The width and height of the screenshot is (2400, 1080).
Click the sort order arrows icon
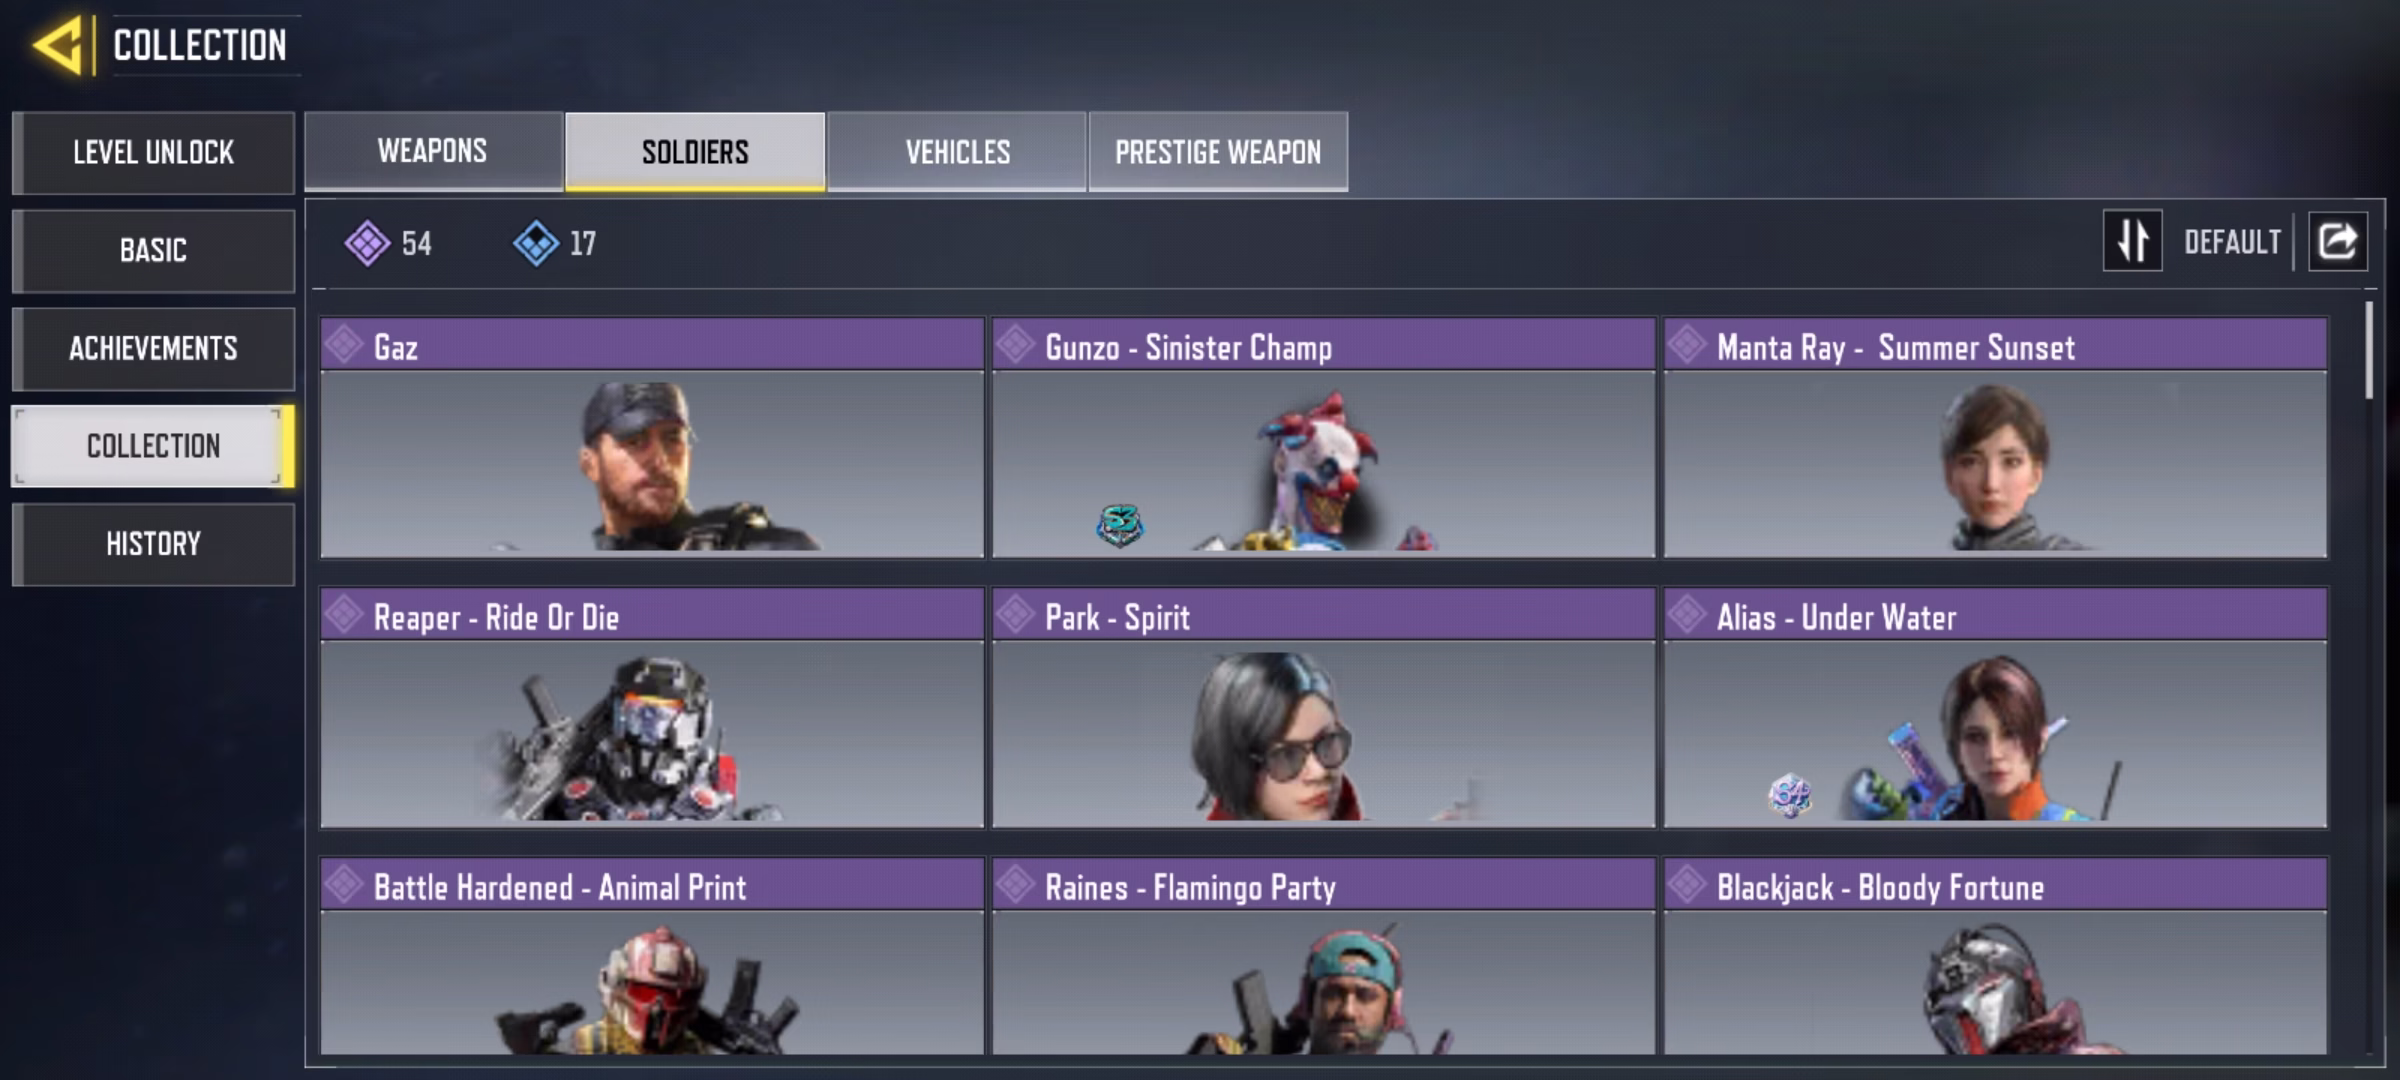2133,241
